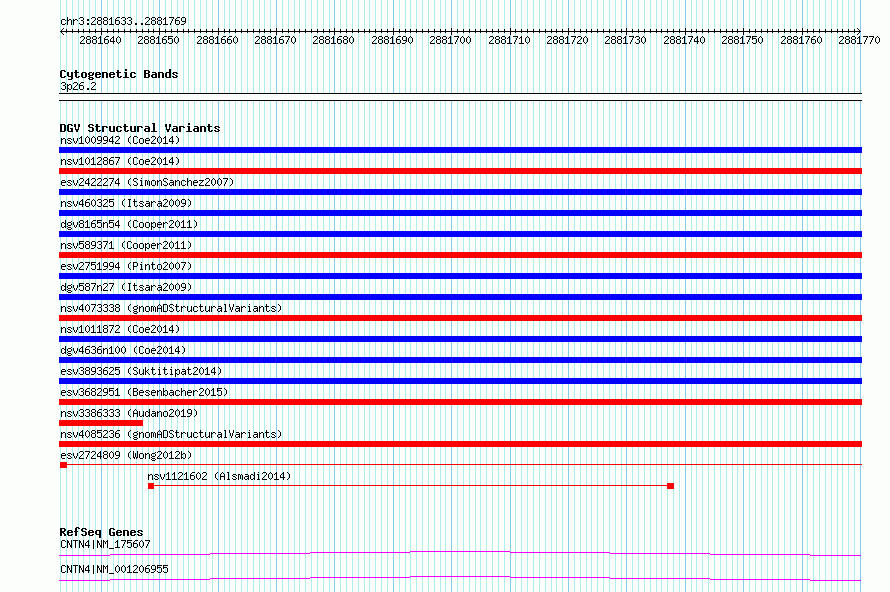Viewport: 890px width, 592px height.
Task: Open variant dgv587n27 (Itsara2009) label
Action: click(126, 287)
